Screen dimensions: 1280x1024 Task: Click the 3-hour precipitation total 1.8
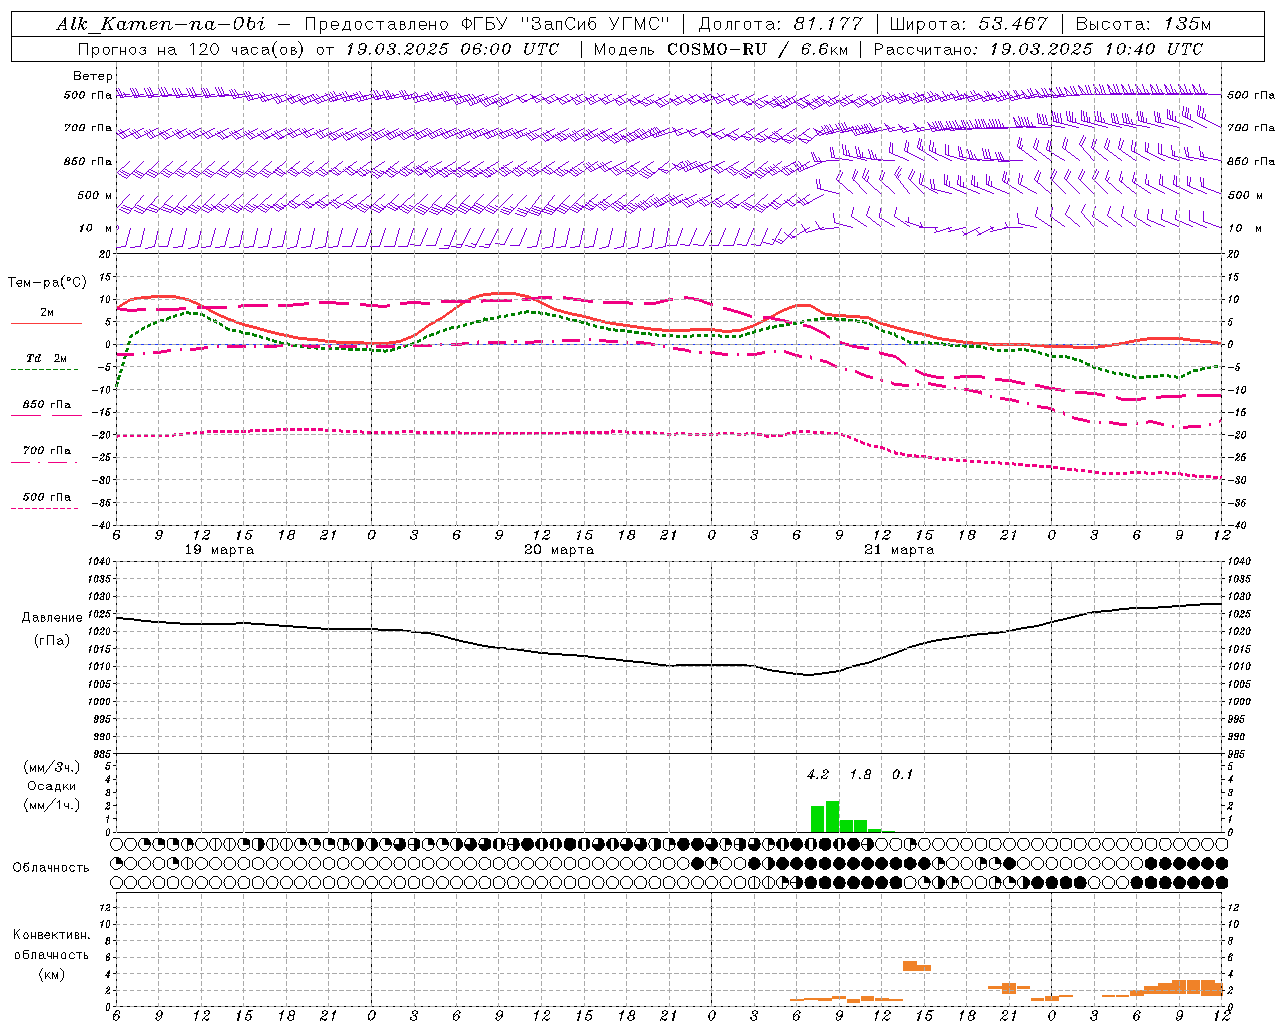tap(860, 774)
